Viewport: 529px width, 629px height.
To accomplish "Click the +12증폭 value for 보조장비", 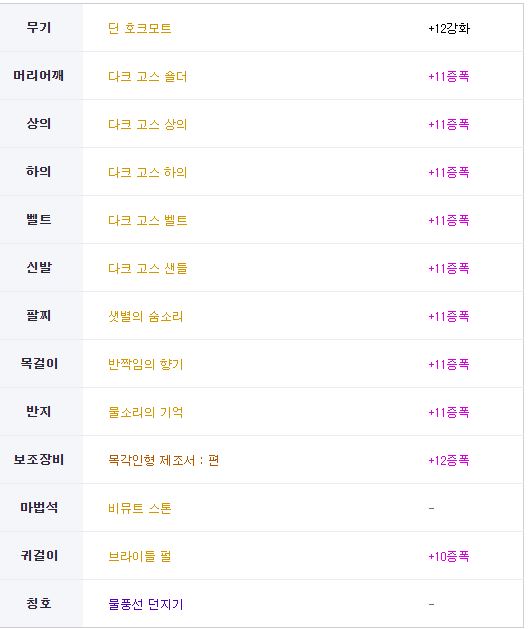I will pos(449,460).
